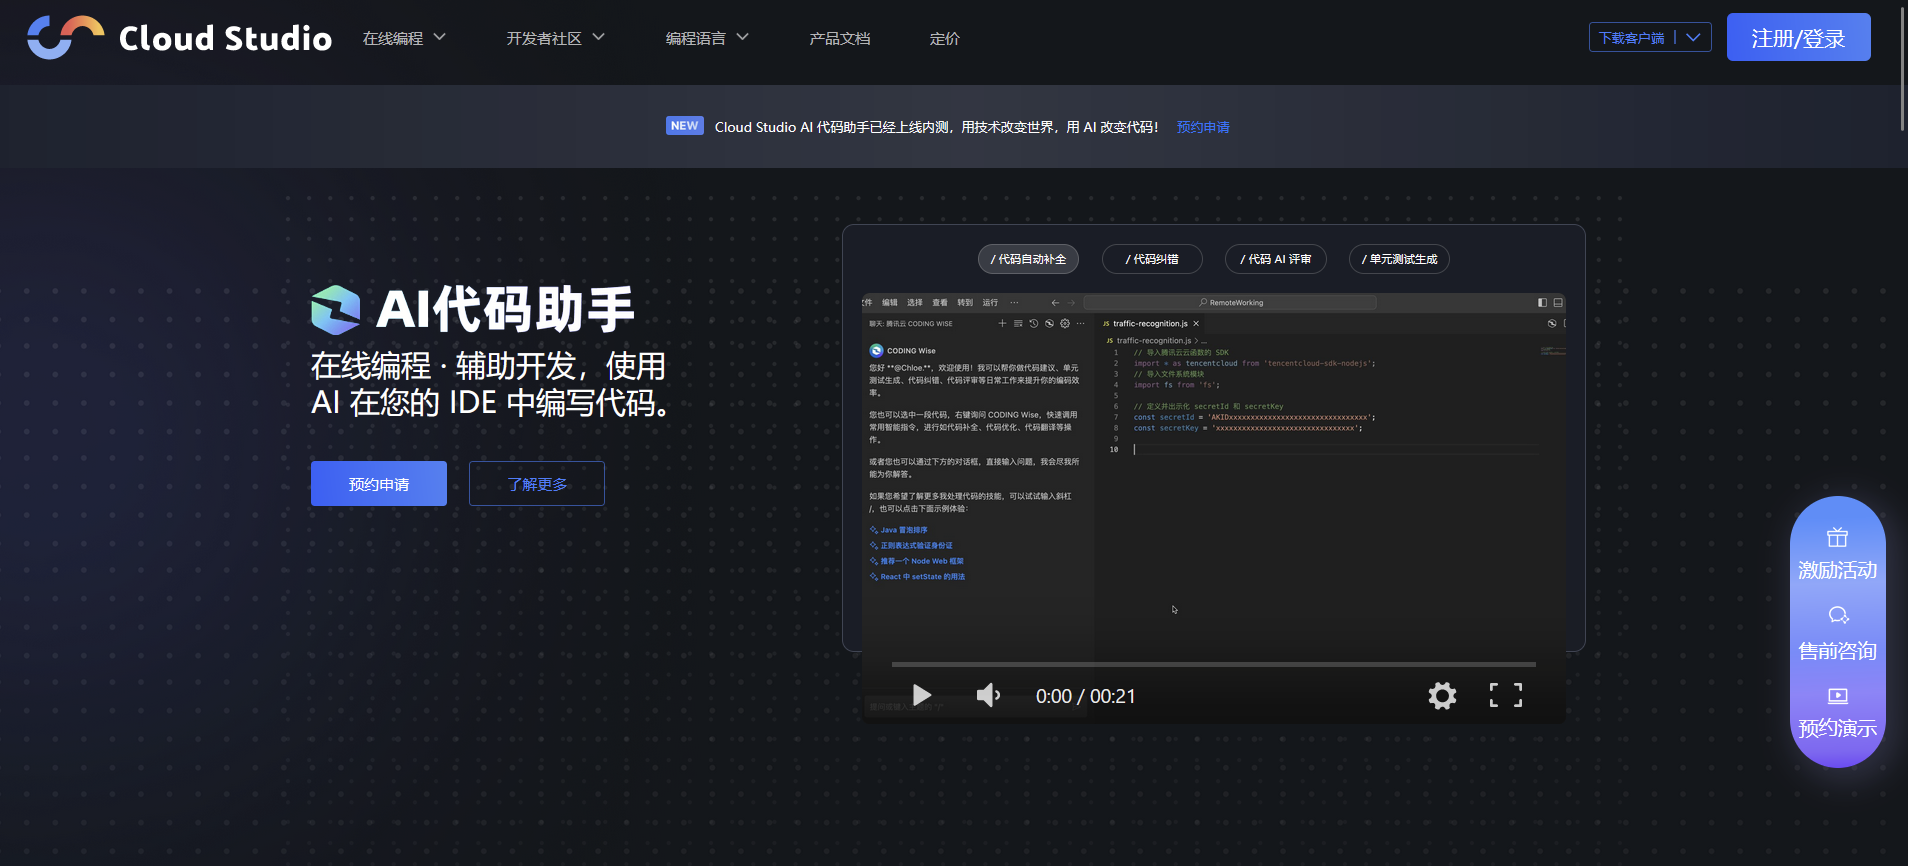Open video settings gear
This screenshot has height=866, width=1908.
pos(1442,695)
